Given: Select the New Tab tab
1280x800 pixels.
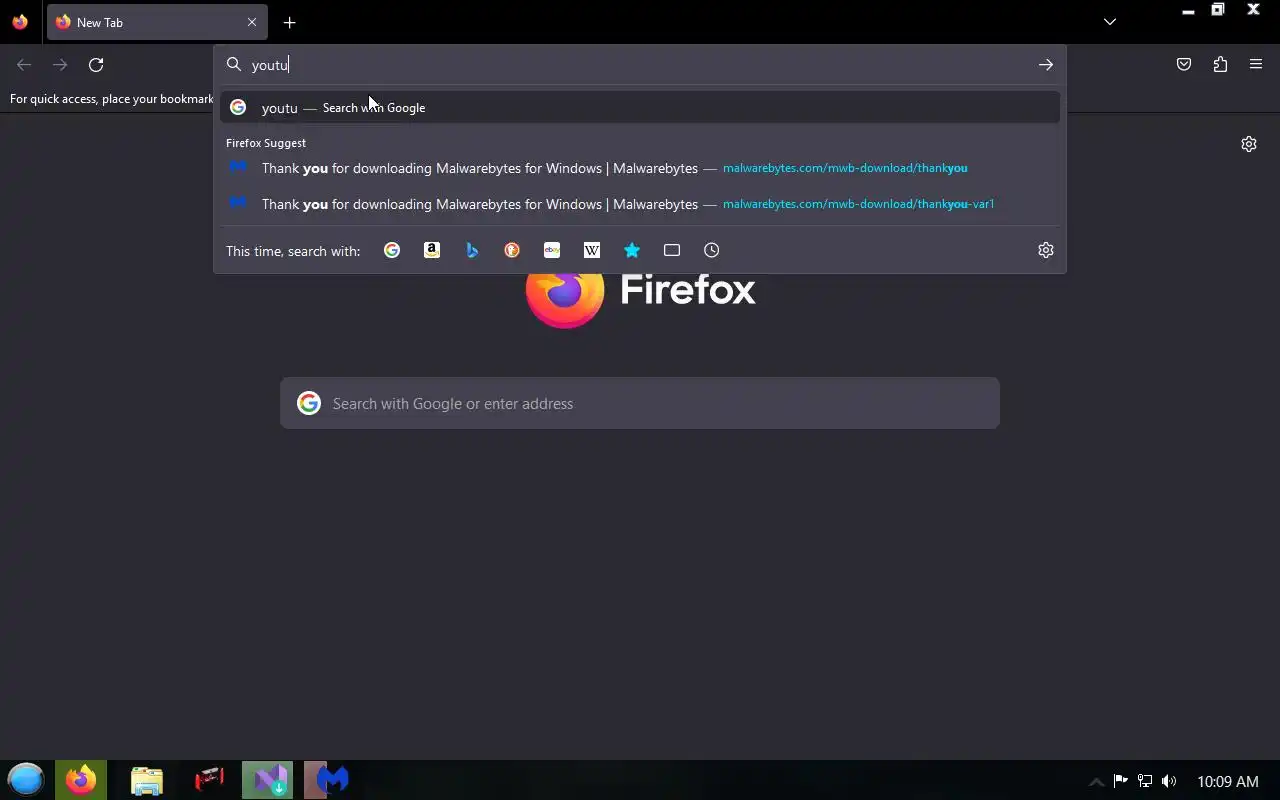Looking at the screenshot, I should (157, 22).
